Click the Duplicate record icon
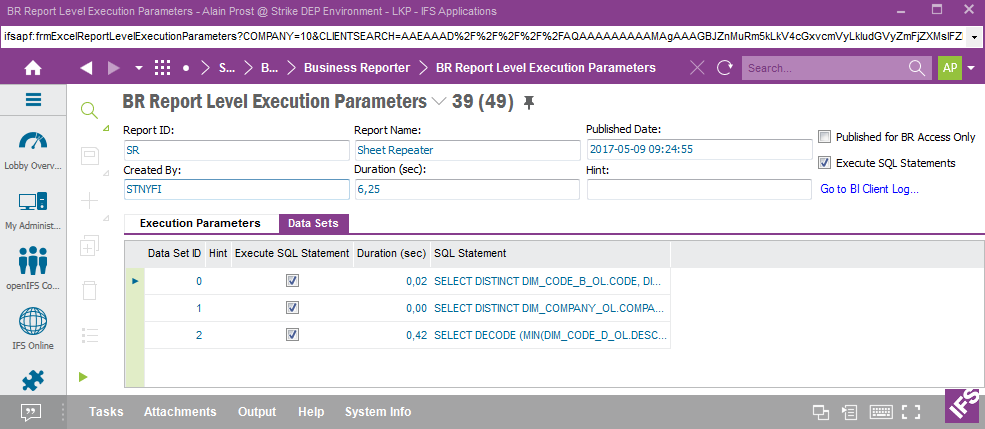Image resolution: width=985 pixels, height=429 pixels. pyautogui.click(x=90, y=246)
